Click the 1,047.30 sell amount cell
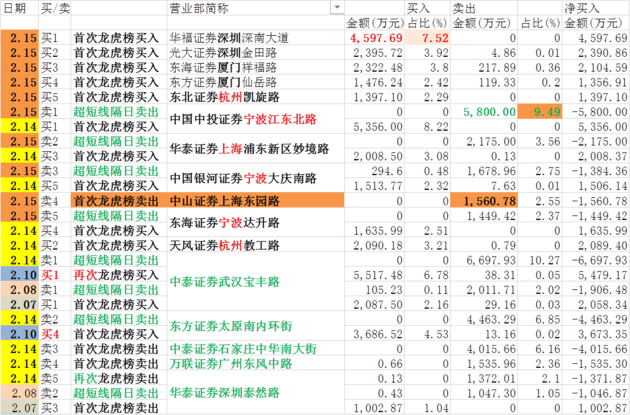This screenshot has width=630, height=415. [x=484, y=393]
